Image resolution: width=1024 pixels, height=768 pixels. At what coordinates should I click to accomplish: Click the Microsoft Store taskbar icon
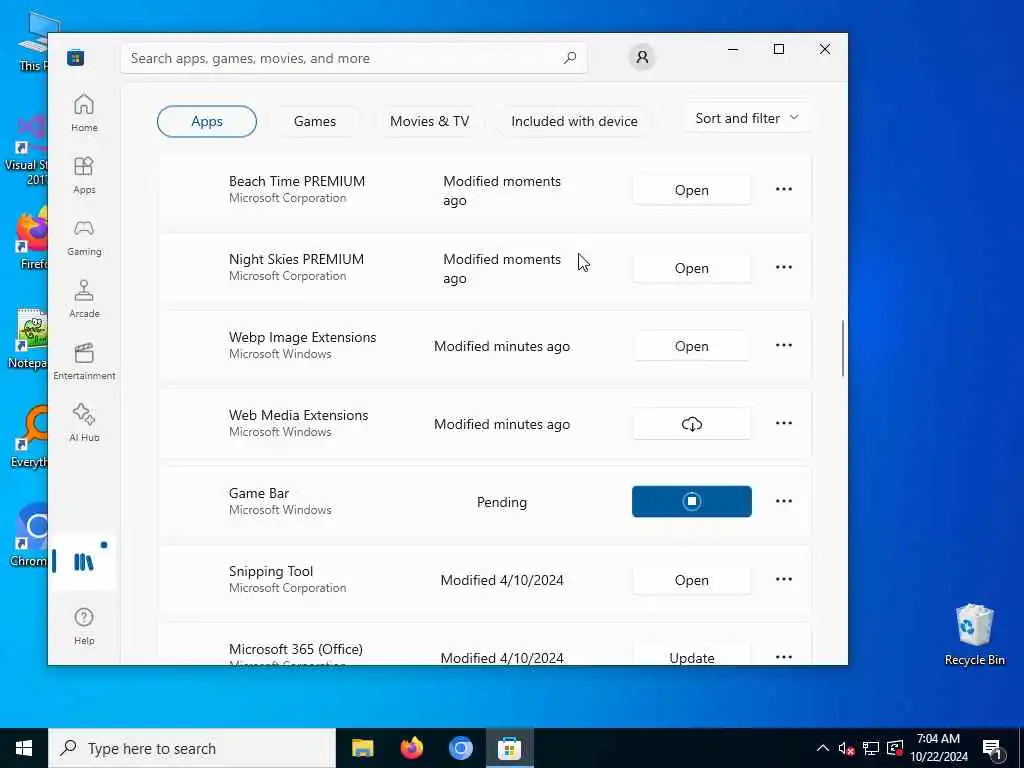pos(509,748)
